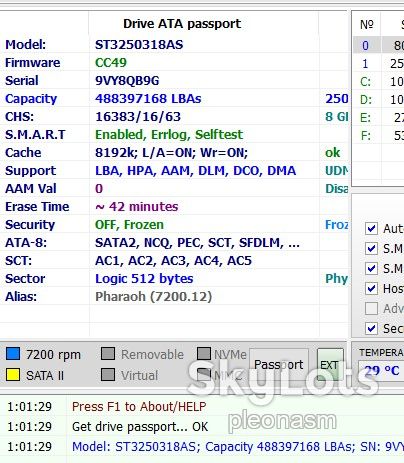This screenshot has height=463, width=404.
Task: Toggle the second S.M checkbox
Action: (x=371, y=268)
